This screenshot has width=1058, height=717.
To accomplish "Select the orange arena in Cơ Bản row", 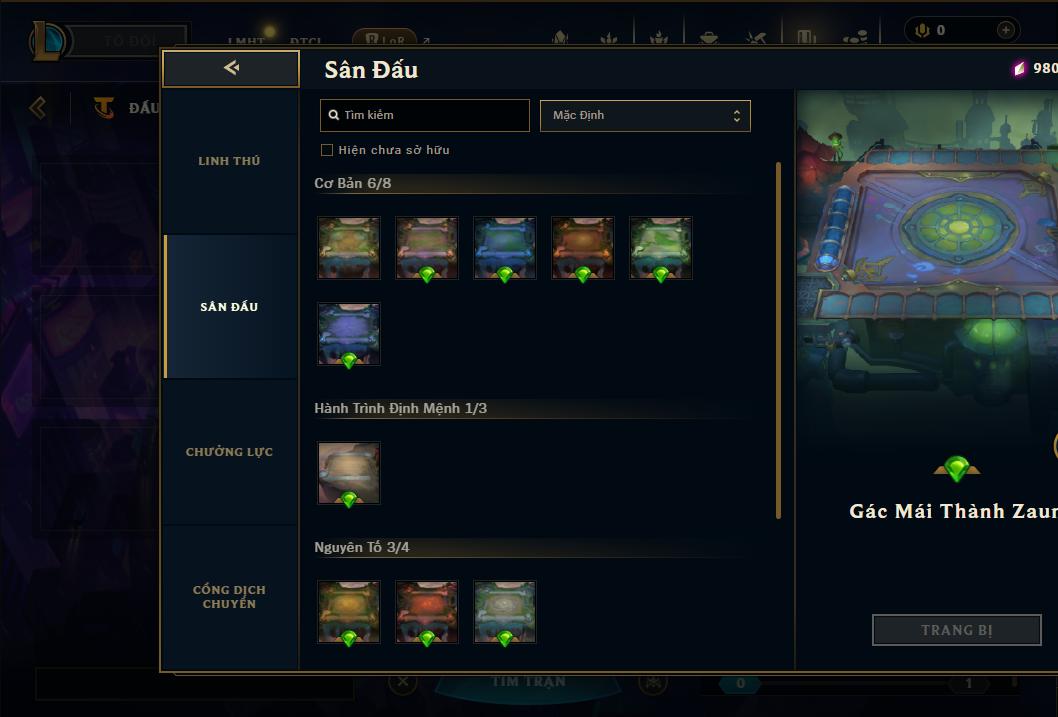I will pos(582,248).
